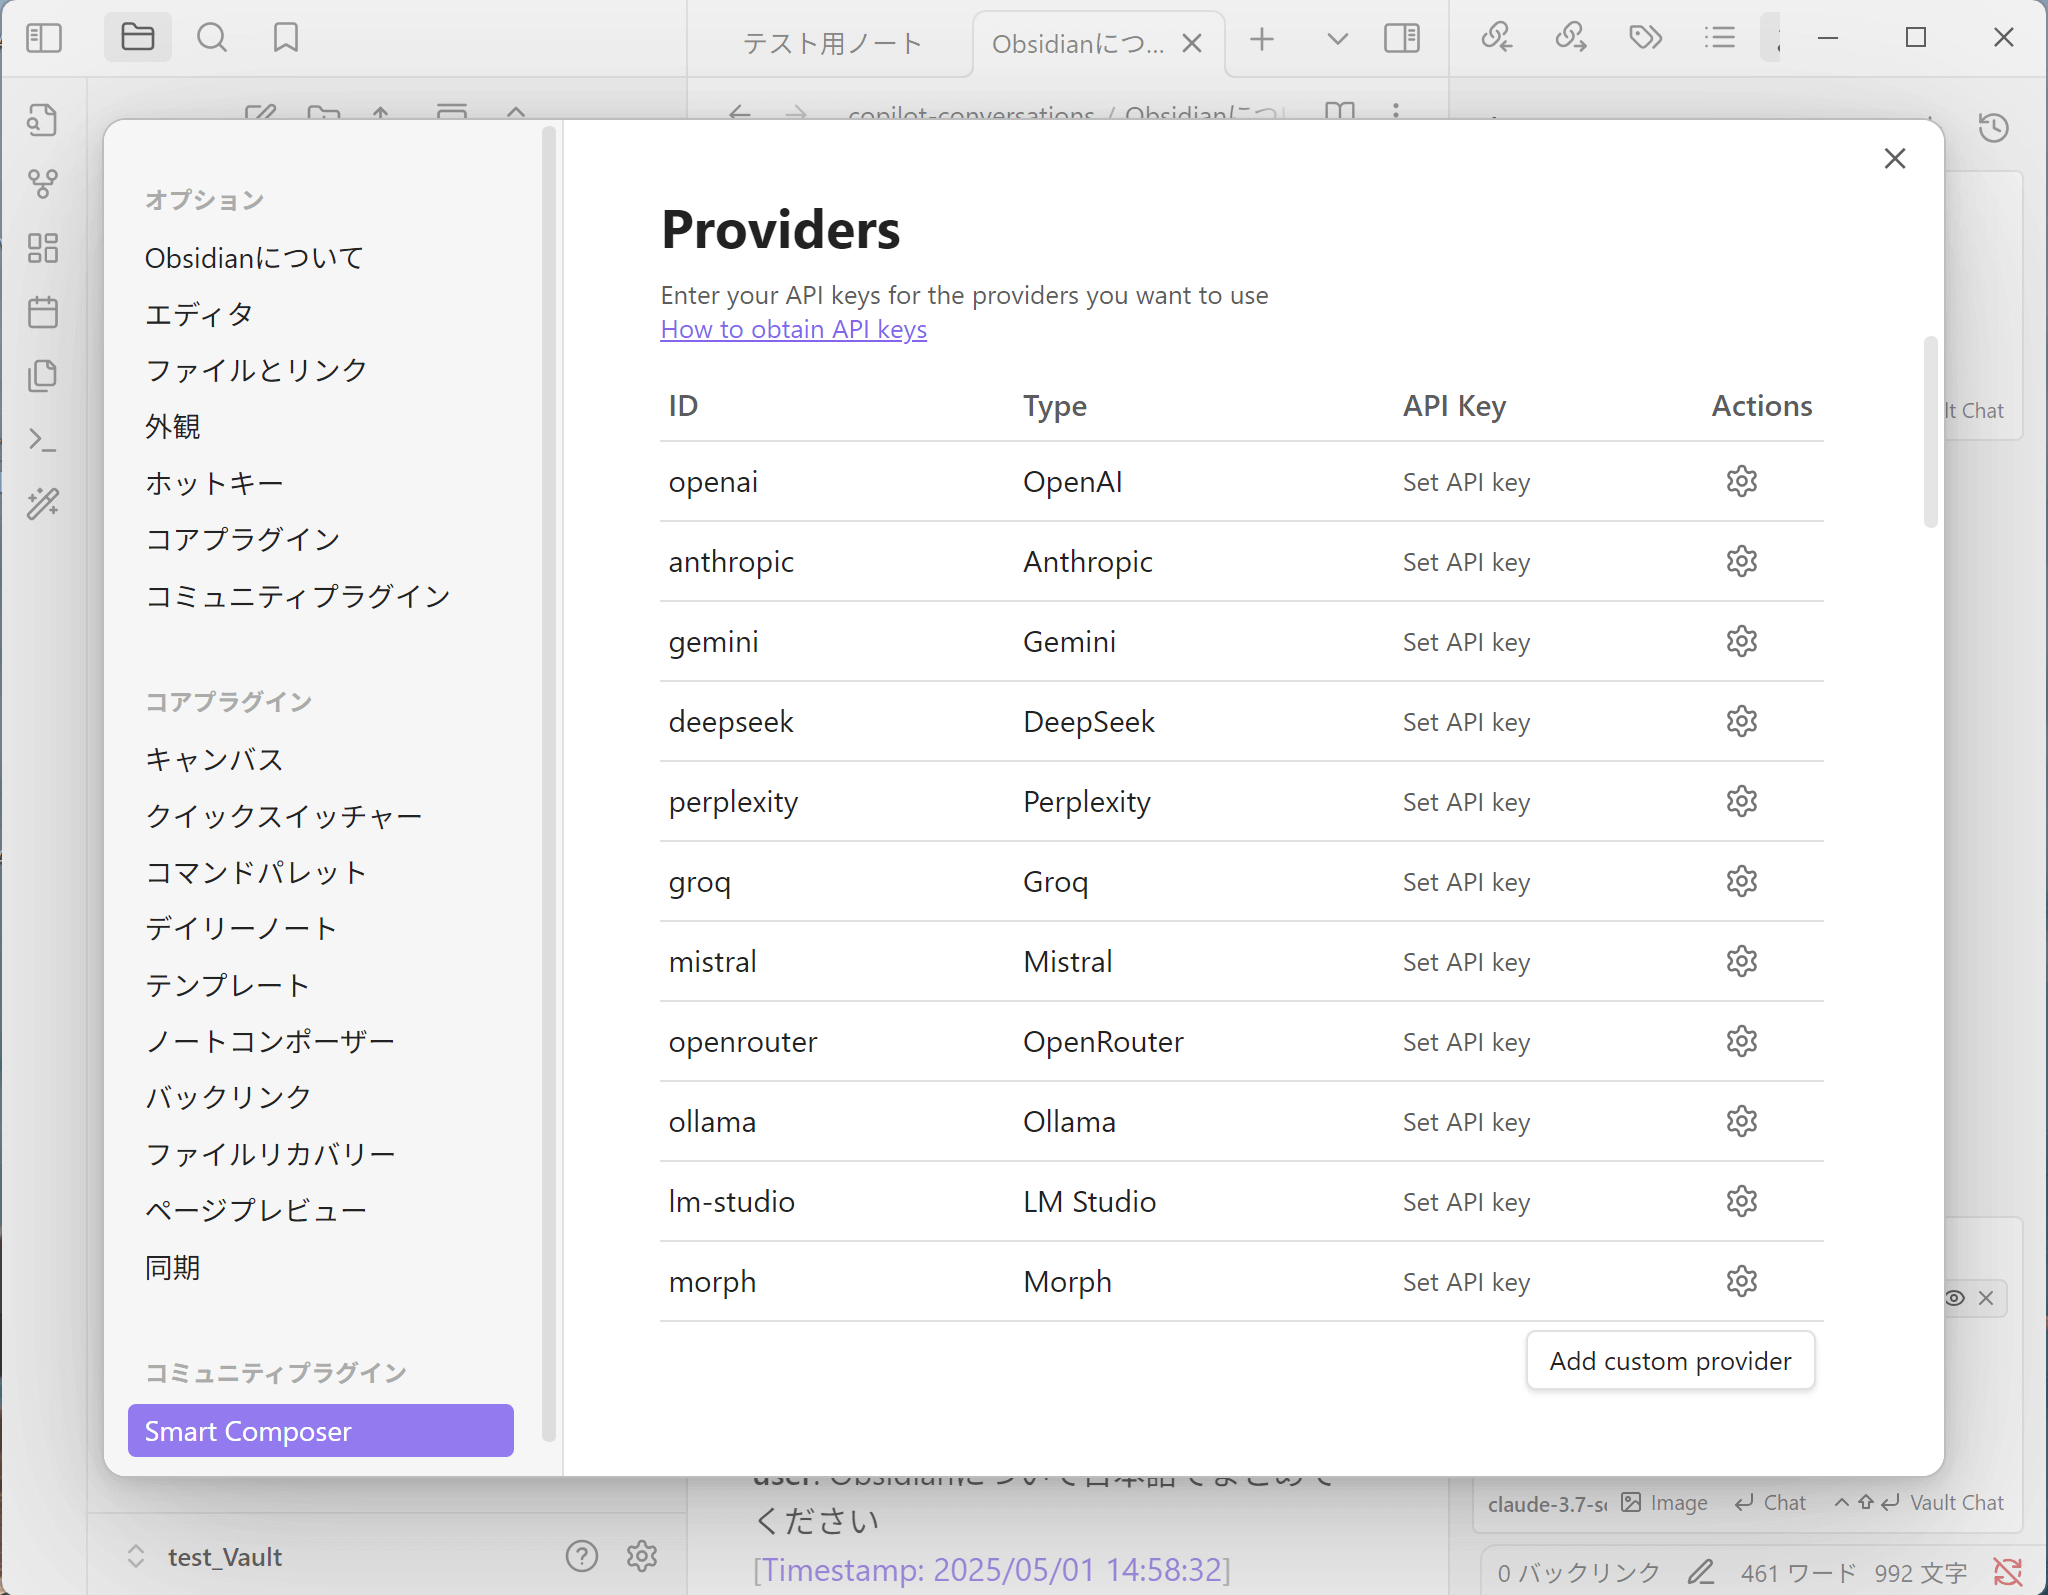The width and height of the screenshot is (2048, 1595).
Task: Click Add custom provider button
Action: tap(1670, 1360)
